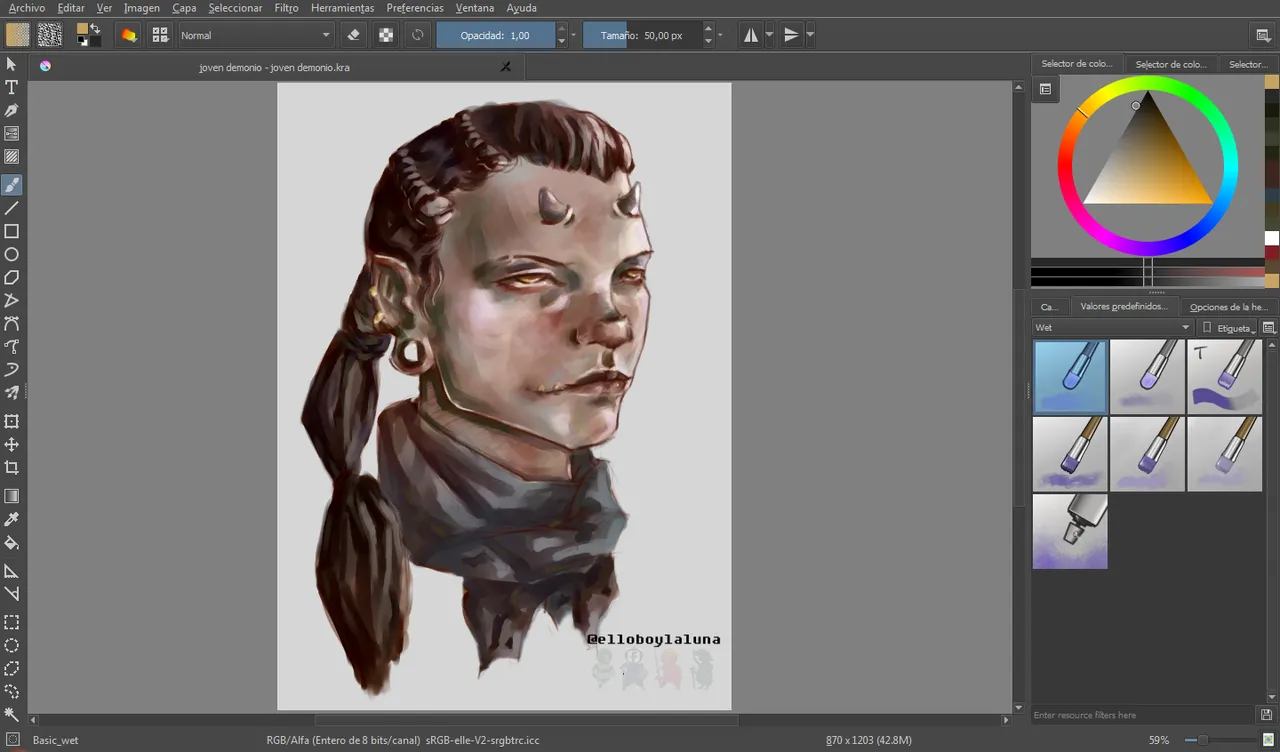1280x752 pixels.
Task: Select the Measure tool
Action: [12, 593]
